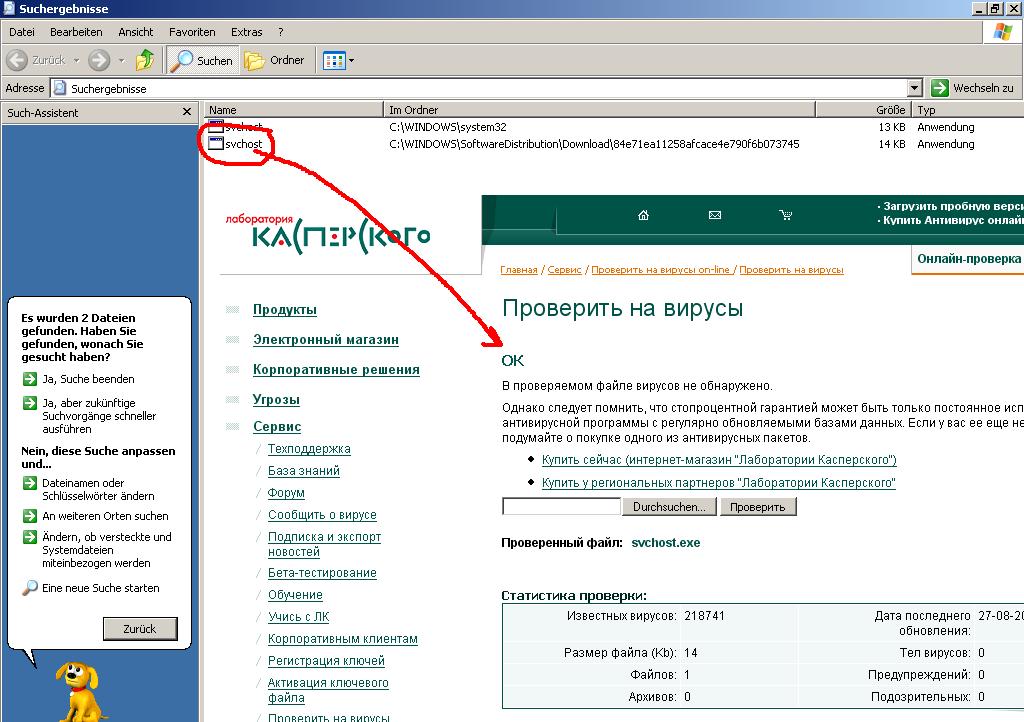Open the Форум link
Image resolution: width=1024 pixels, height=722 pixels.
pyautogui.click(x=286, y=493)
